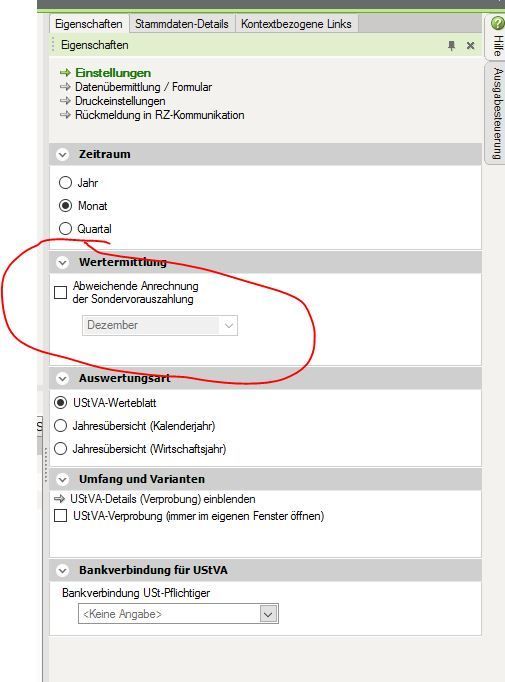Collapse the Bankverbindung für UStVA section

click(63, 570)
